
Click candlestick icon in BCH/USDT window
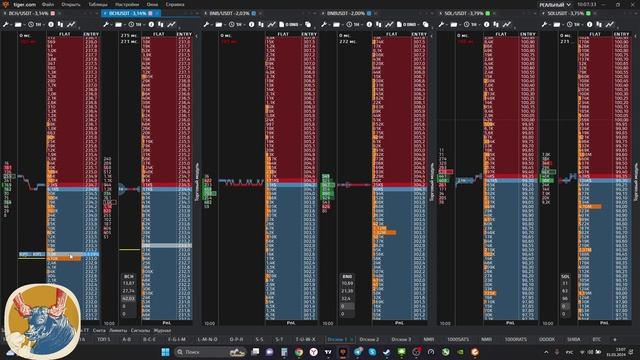[x=60, y=24]
